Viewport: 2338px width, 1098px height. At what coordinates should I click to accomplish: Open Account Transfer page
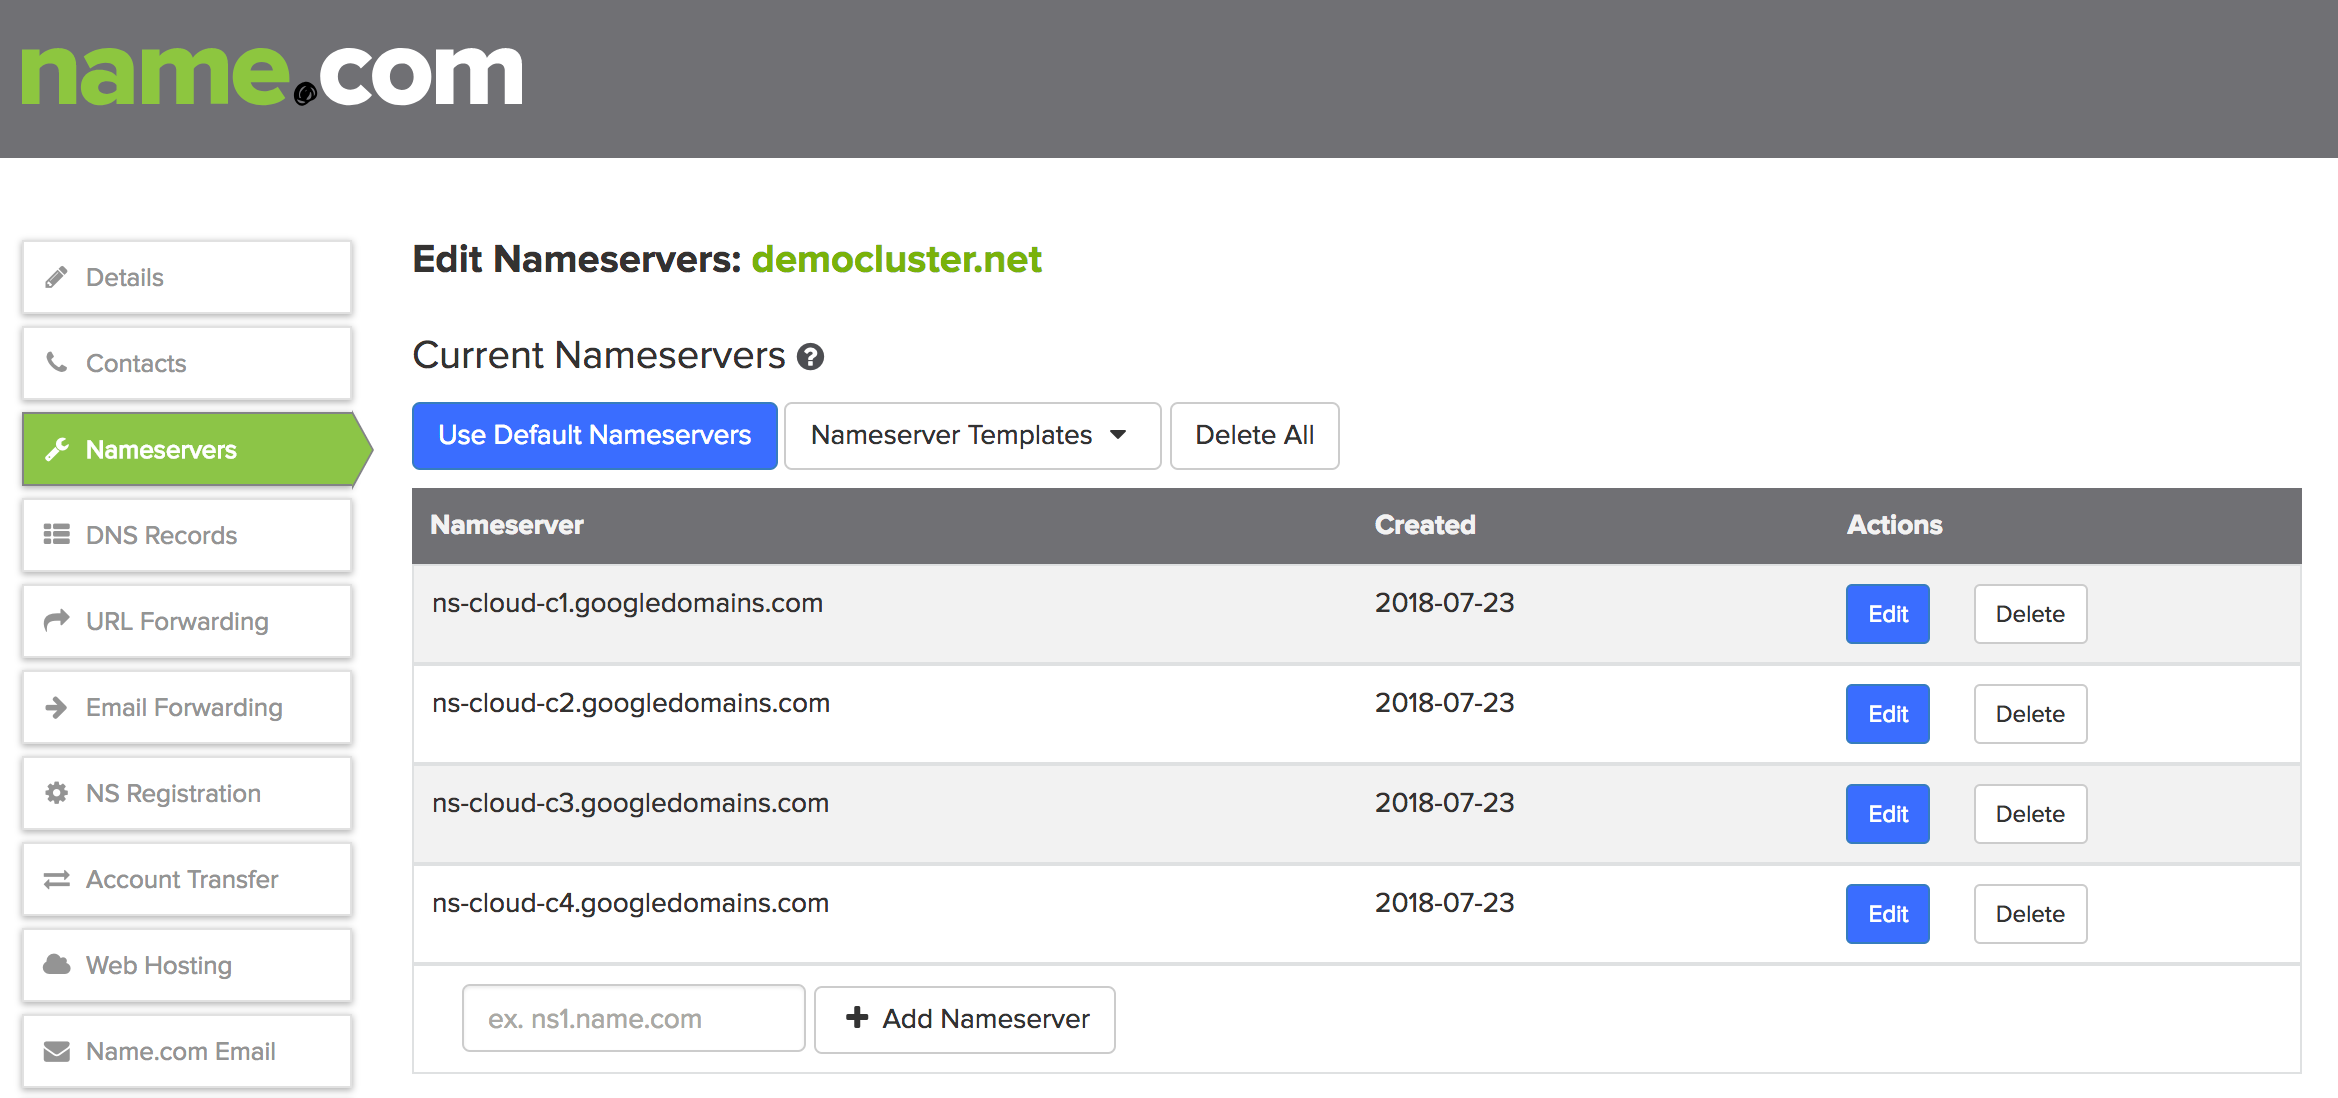point(187,879)
